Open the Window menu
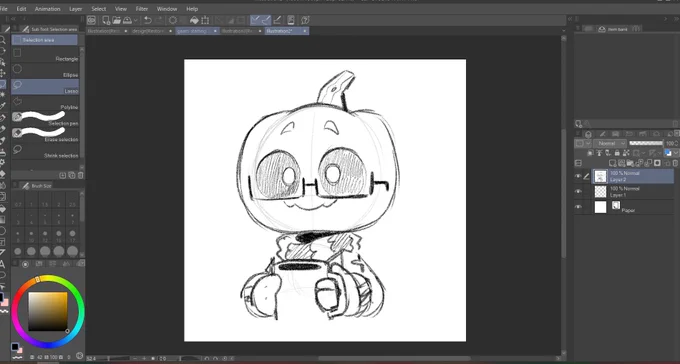Viewport: 680px width, 364px height. click(167, 9)
